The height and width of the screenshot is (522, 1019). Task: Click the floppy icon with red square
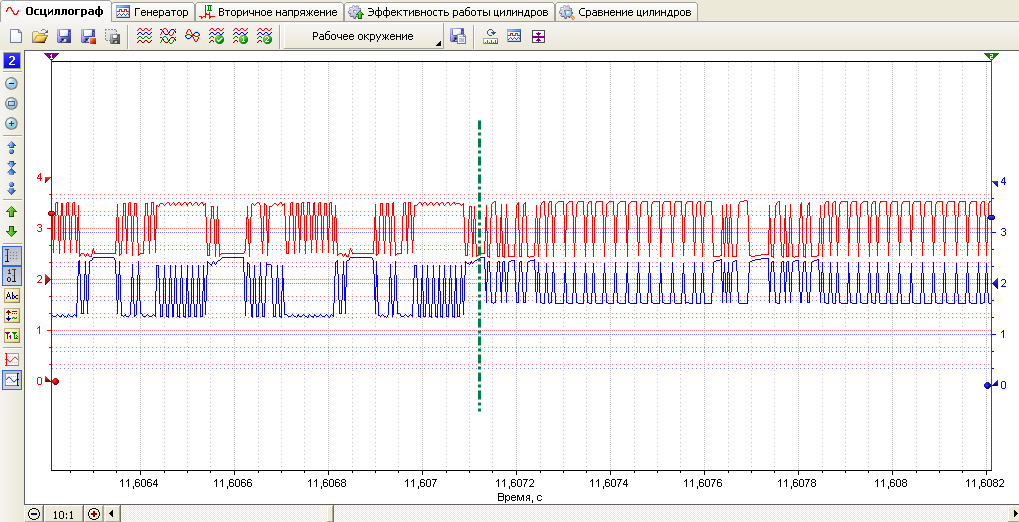[x=88, y=36]
